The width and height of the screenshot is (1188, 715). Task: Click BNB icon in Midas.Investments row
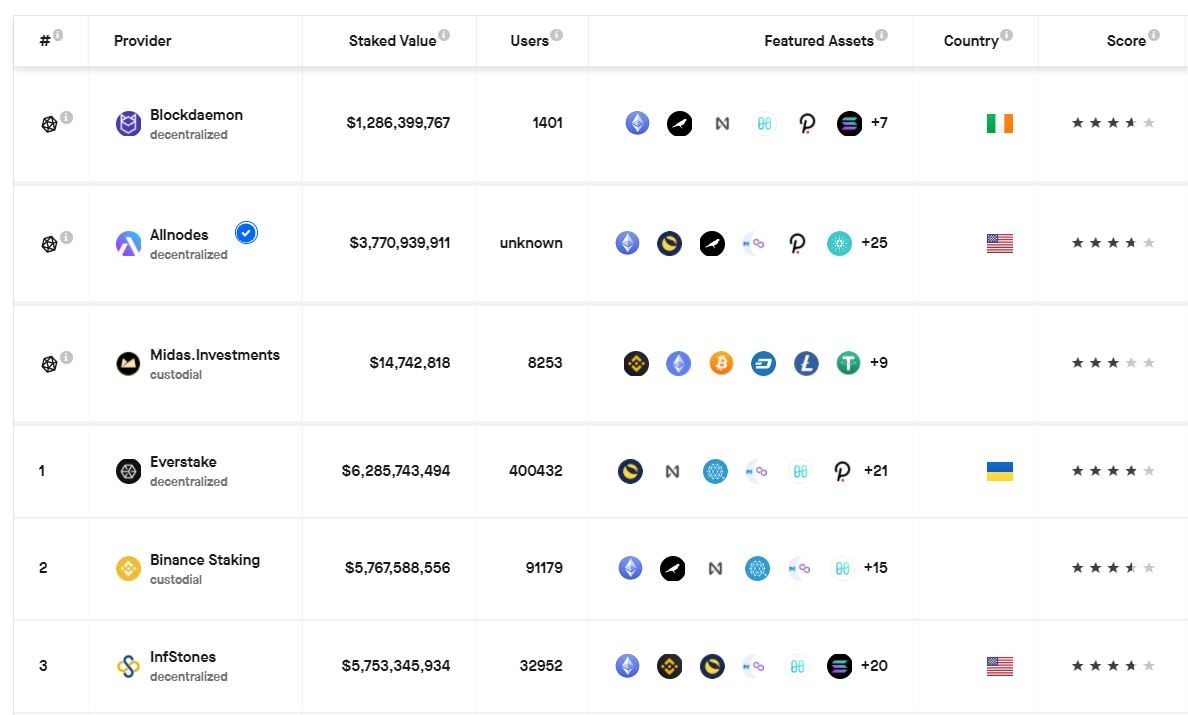[x=636, y=364]
